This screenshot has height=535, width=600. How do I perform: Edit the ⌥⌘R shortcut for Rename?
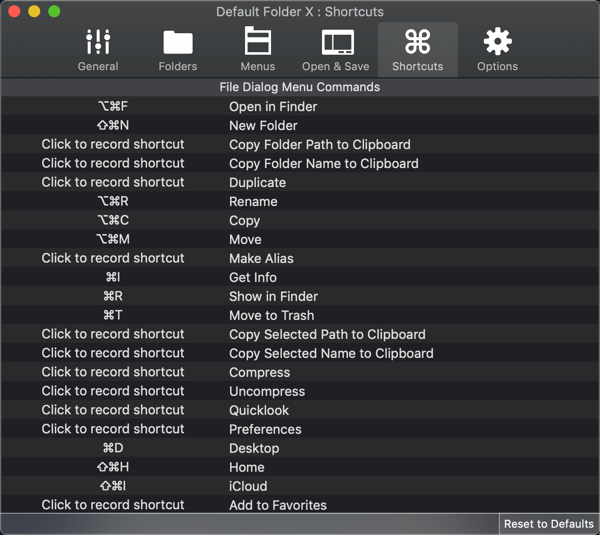pyautogui.click(x=113, y=201)
